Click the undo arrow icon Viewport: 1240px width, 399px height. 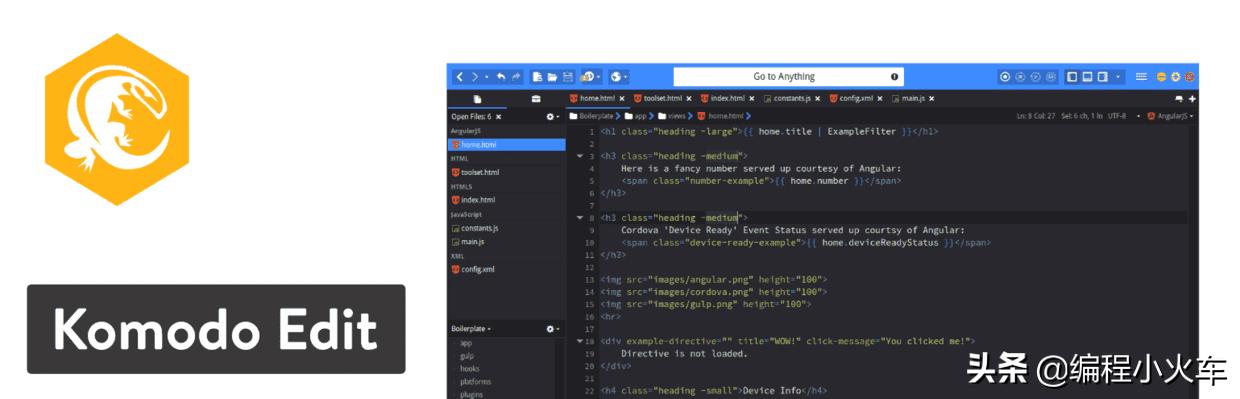(501, 76)
